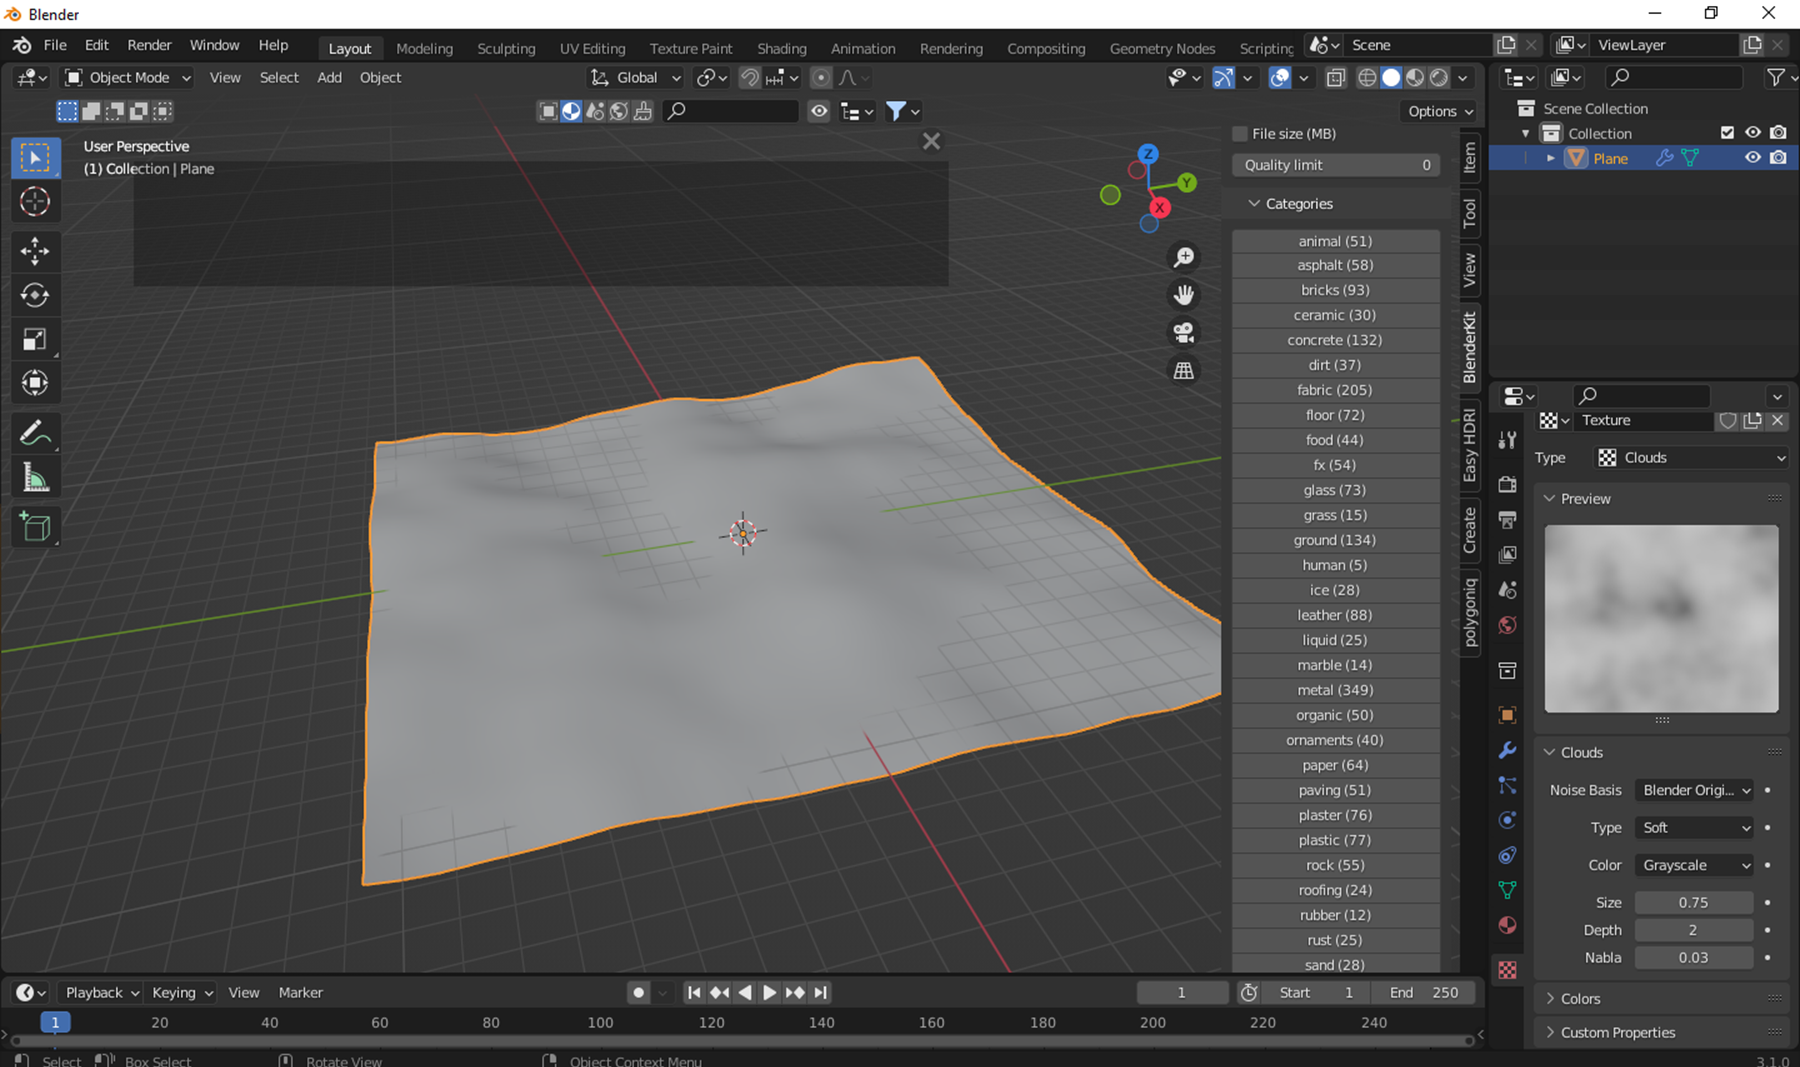Open the viewport Add menu
This screenshot has height=1067, width=1800.
tap(329, 77)
